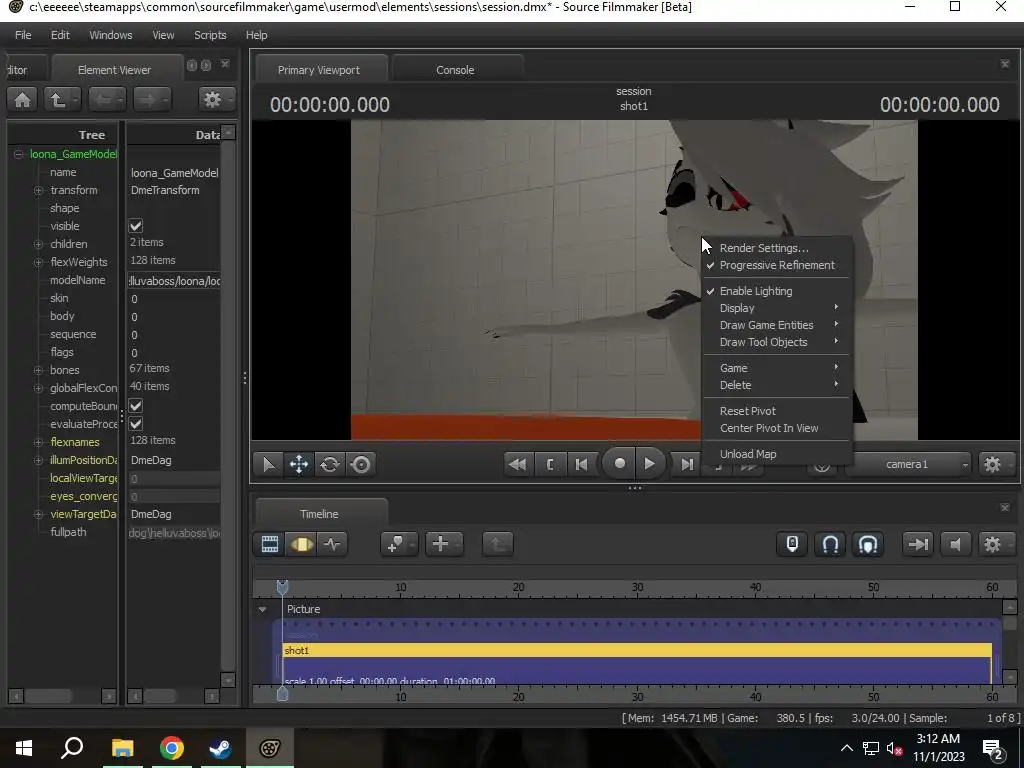Click the Data column vertical scrollbar
Viewport: 1024px width, 768px height.
[x=228, y=406]
